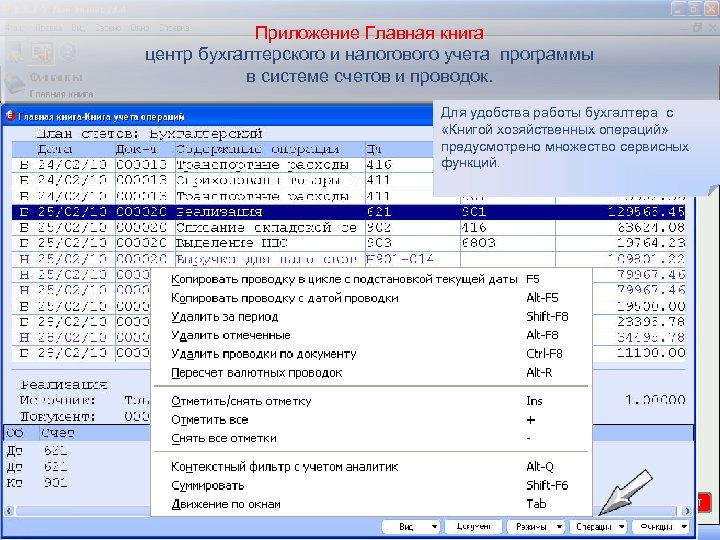Select the 'Оприходование товаров' row
Image resolution: width=720 pixels, height=540 pixels.
click(x=223, y=180)
